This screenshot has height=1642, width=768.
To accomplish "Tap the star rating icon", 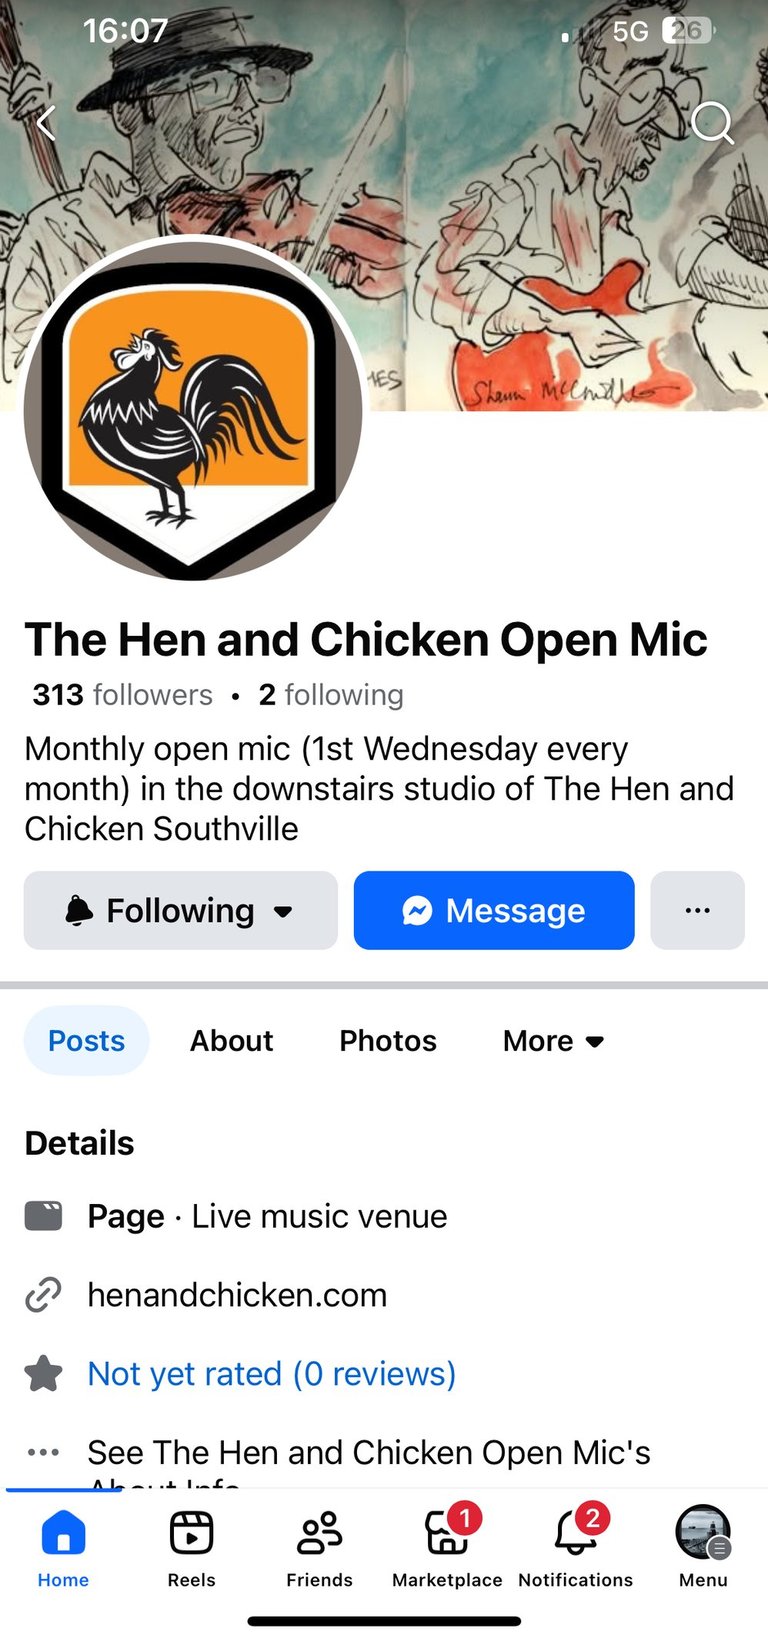I will pos(43,1373).
